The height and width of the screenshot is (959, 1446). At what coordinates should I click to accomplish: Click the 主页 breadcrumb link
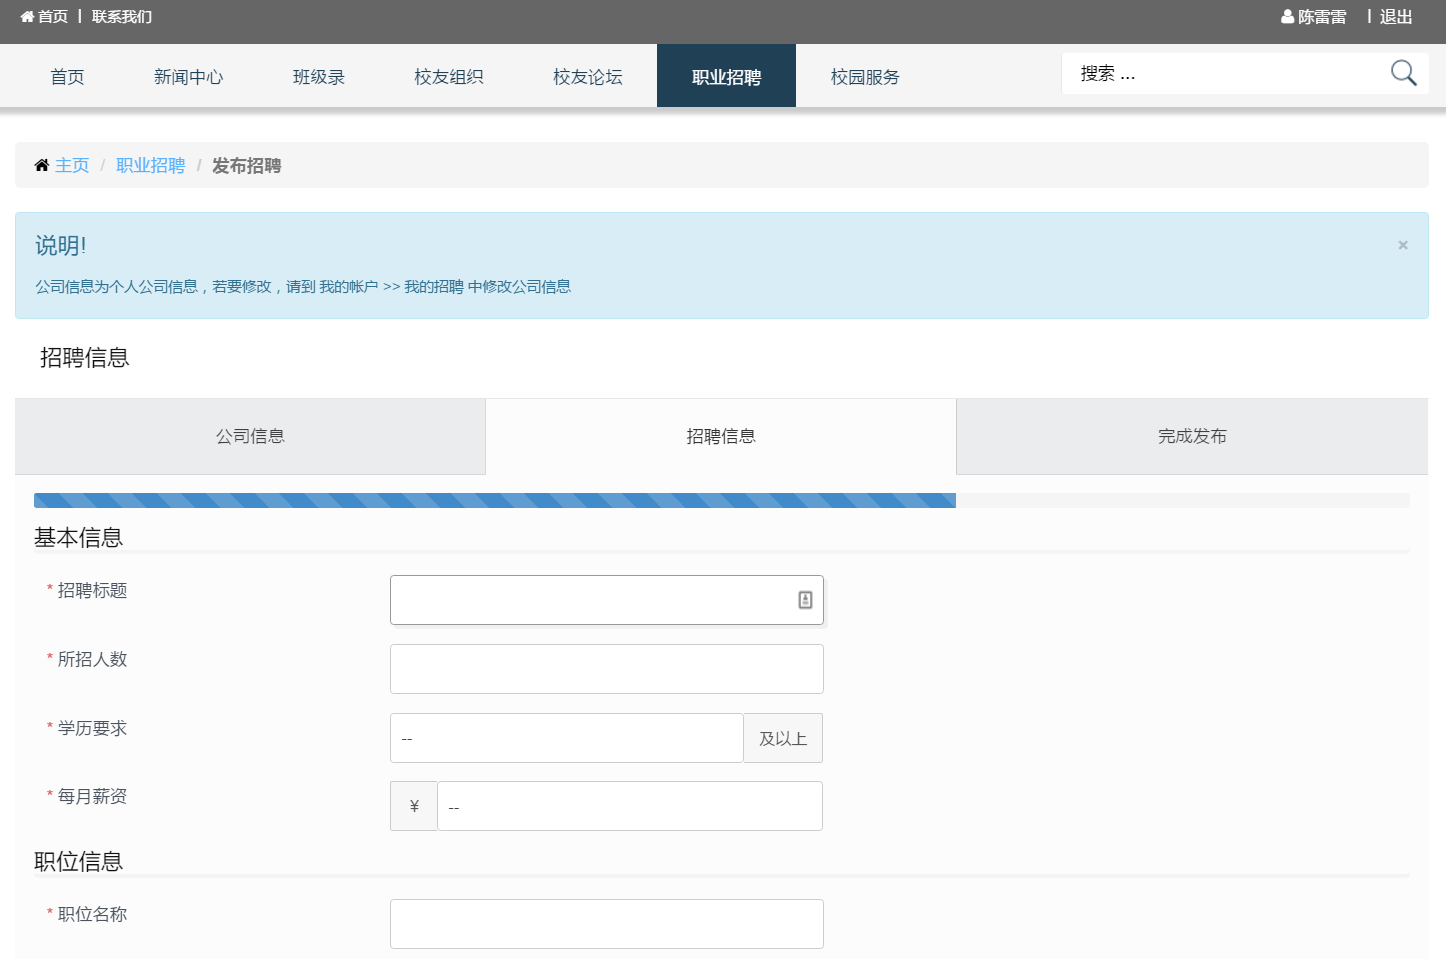coord(72,165)
